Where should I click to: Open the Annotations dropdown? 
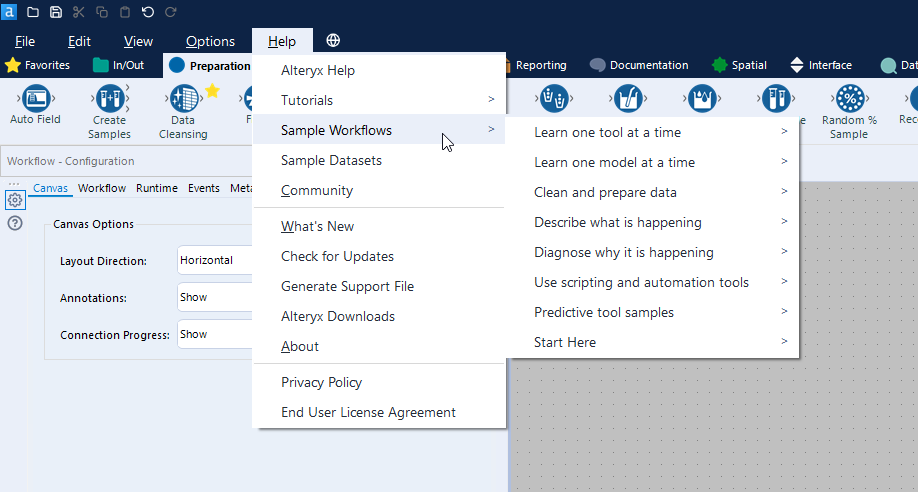(x=214, y=298)
